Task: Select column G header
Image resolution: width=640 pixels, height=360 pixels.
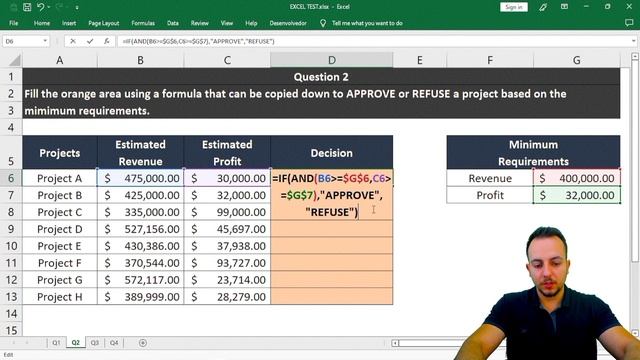Action: 576,60
